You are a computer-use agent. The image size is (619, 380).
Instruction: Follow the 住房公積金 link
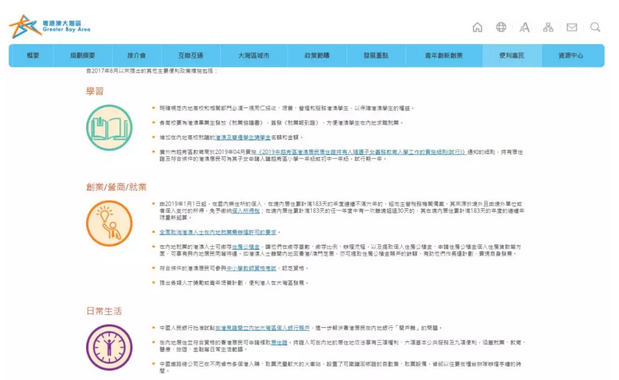(246, 247)
